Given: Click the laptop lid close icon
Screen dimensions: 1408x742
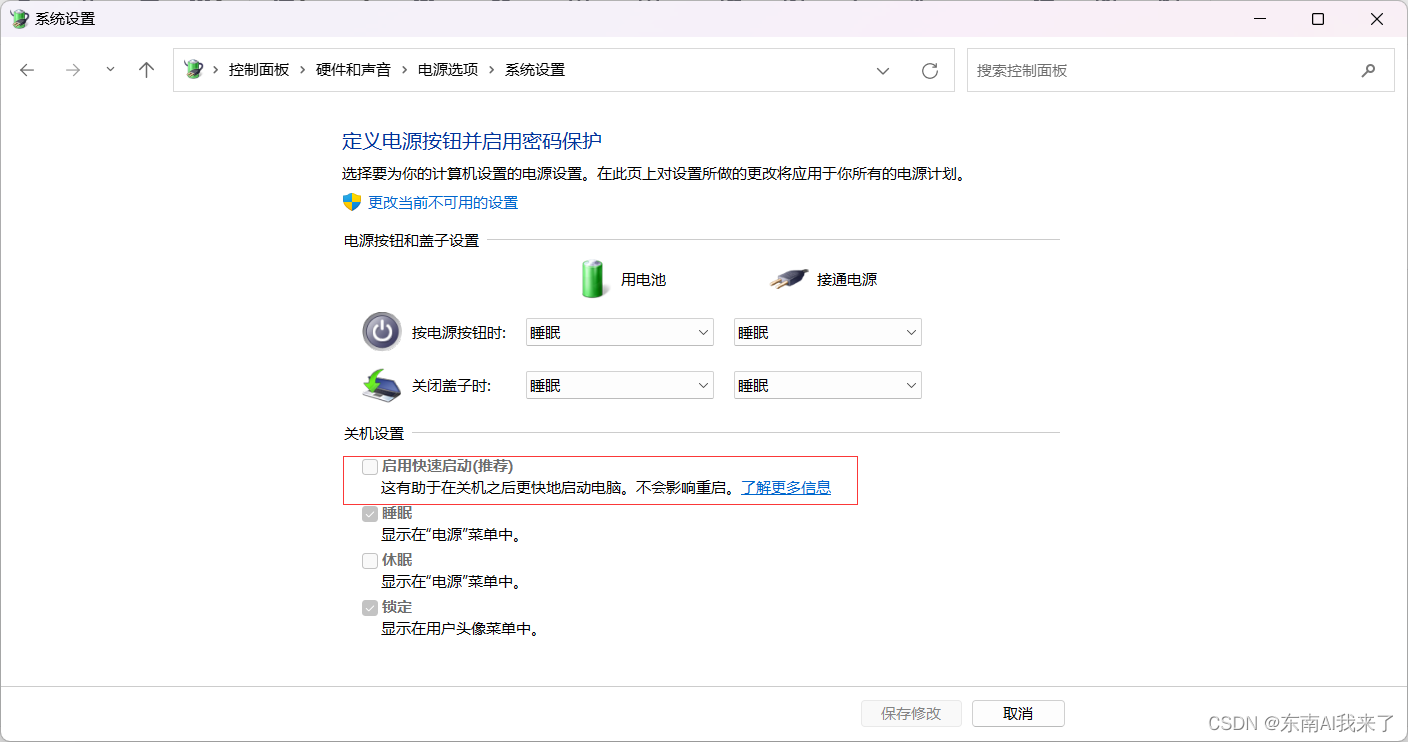Looking at the screenshot, I should 381,386.
